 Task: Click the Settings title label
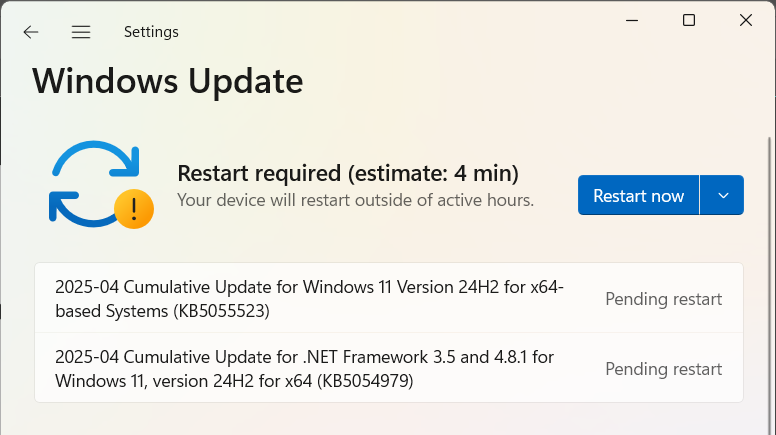tap(151, 32)
